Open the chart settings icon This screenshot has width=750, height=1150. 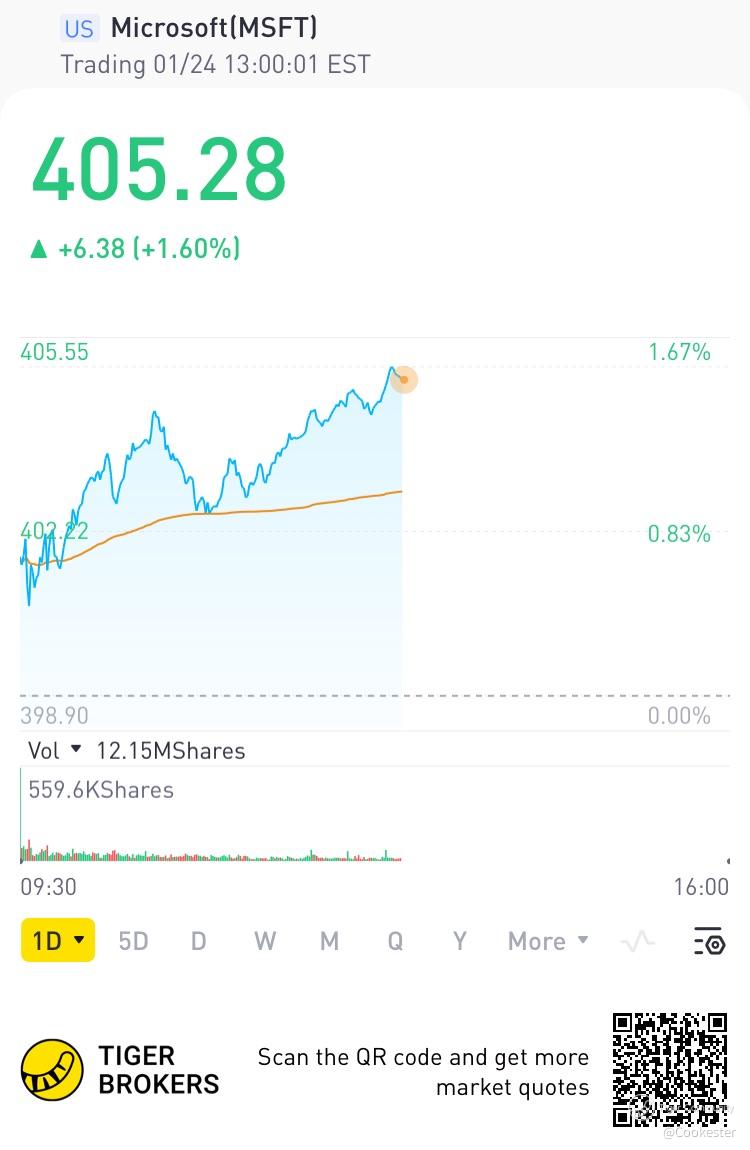[x=708, y=941]
